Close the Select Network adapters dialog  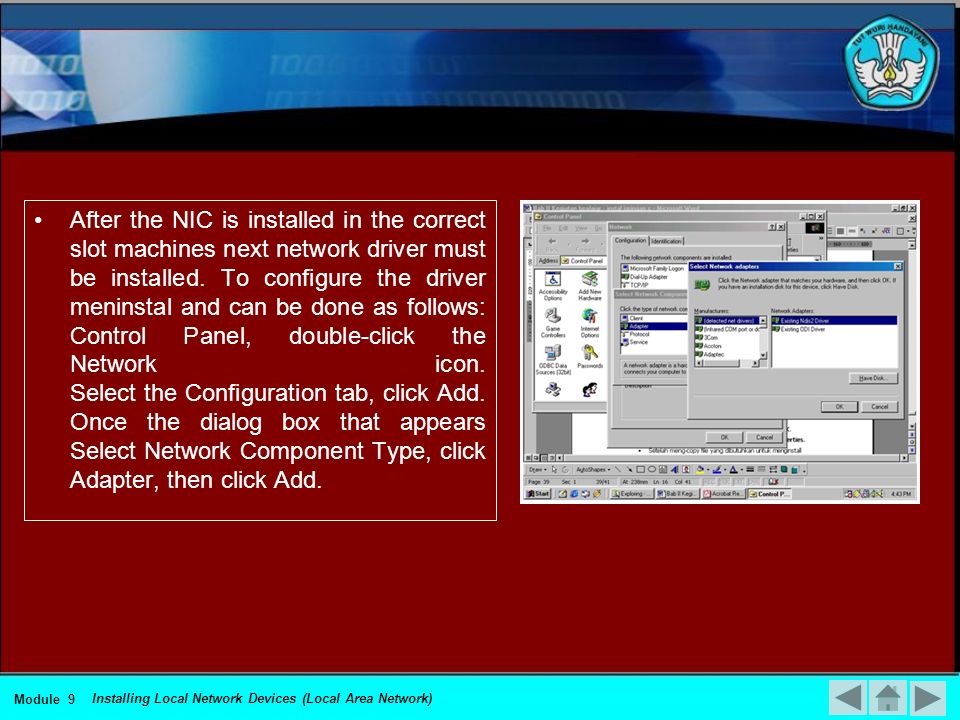(897, 266)
